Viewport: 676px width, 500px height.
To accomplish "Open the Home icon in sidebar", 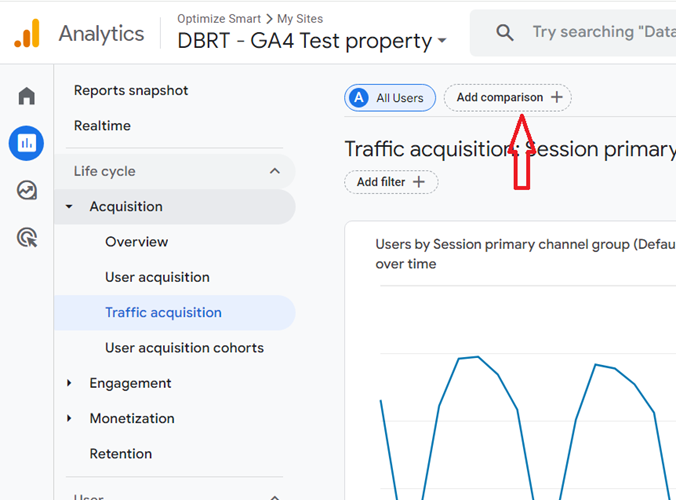I will pos(26,96).
